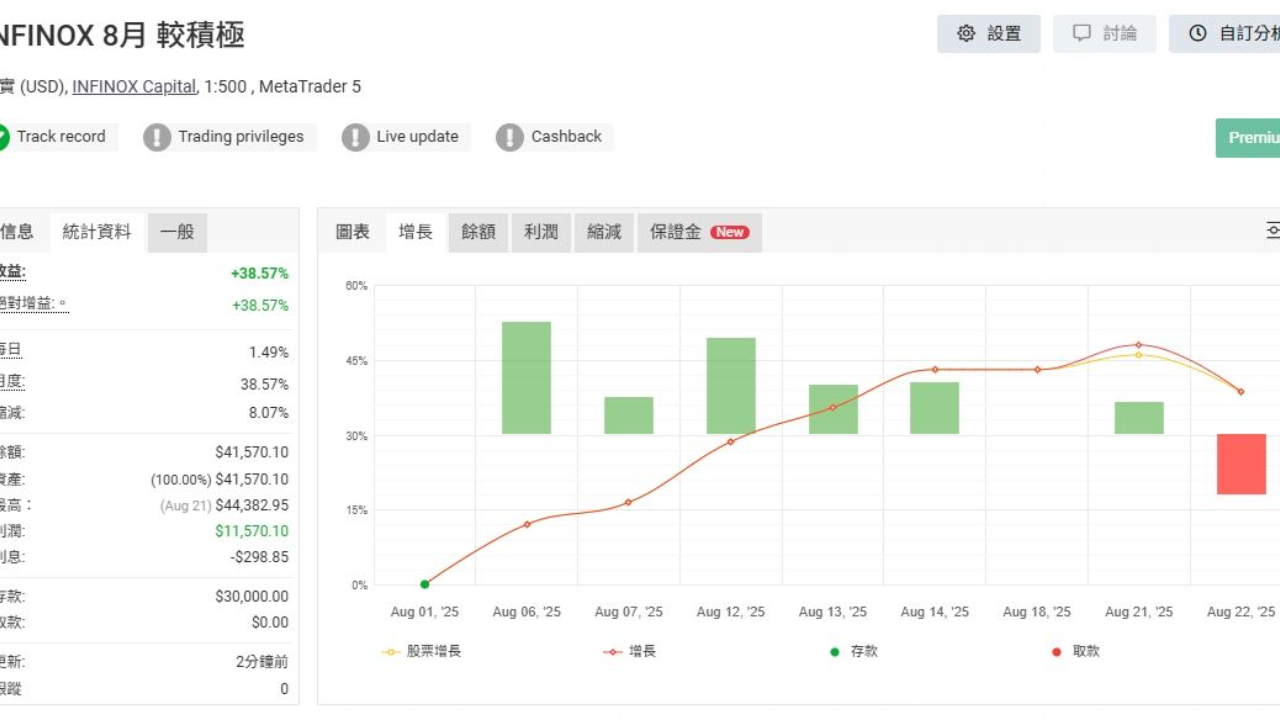Click the Aug 13, '25 axis label
This screenshot has height=720, width=1280.
pos(833,612)
